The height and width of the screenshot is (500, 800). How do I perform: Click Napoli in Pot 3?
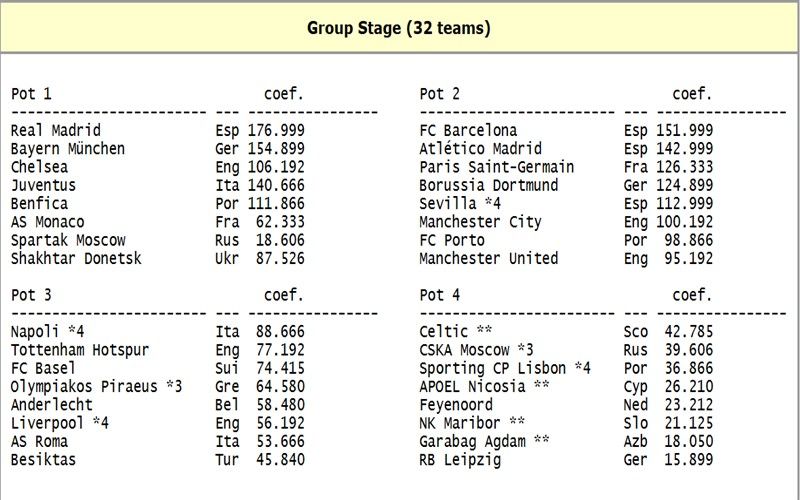[35, 332]
